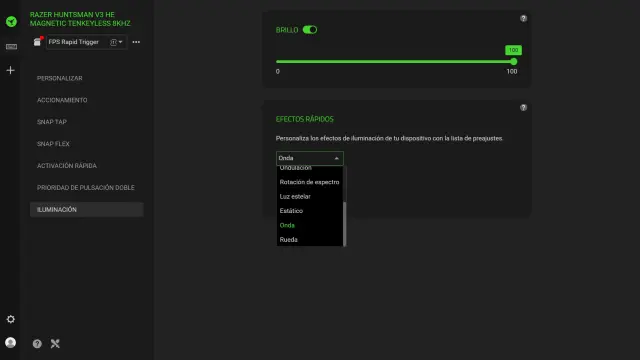Click the Razer Huntsman V3 HE device title
The width and height of the screenshot is (640, 360).
coord(80,19)
